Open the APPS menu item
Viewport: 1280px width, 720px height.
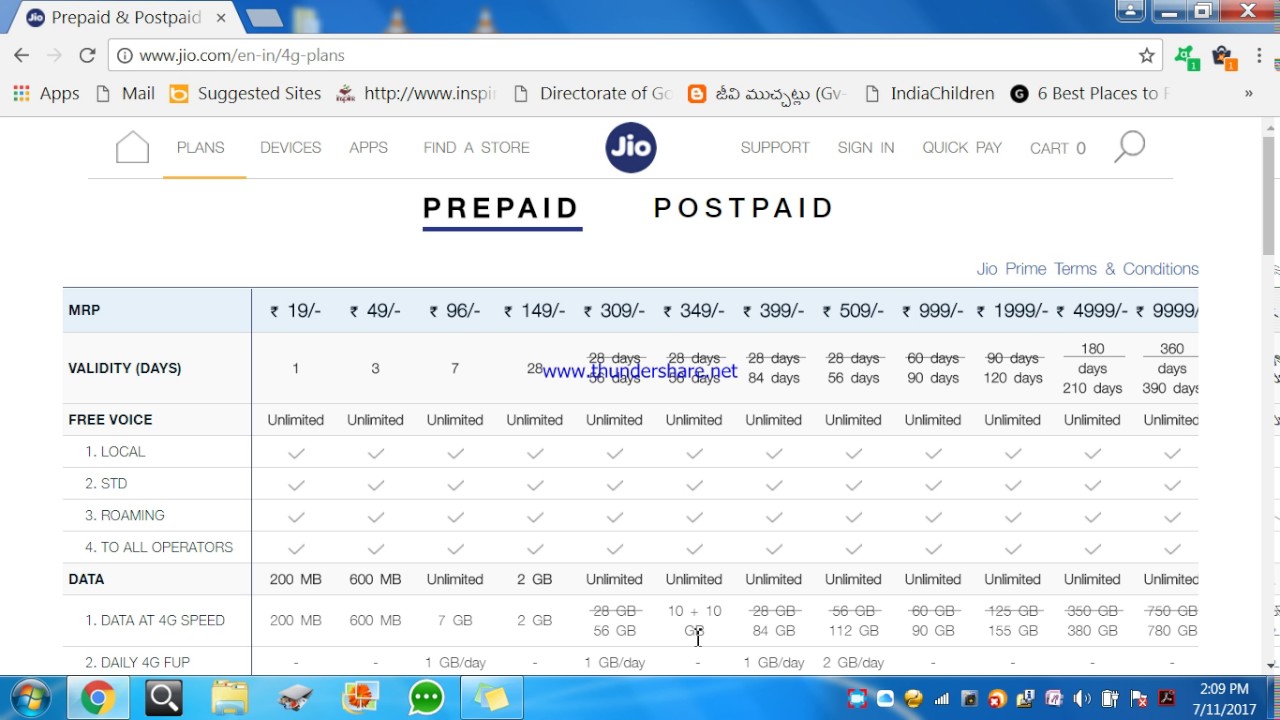(368, 147)
